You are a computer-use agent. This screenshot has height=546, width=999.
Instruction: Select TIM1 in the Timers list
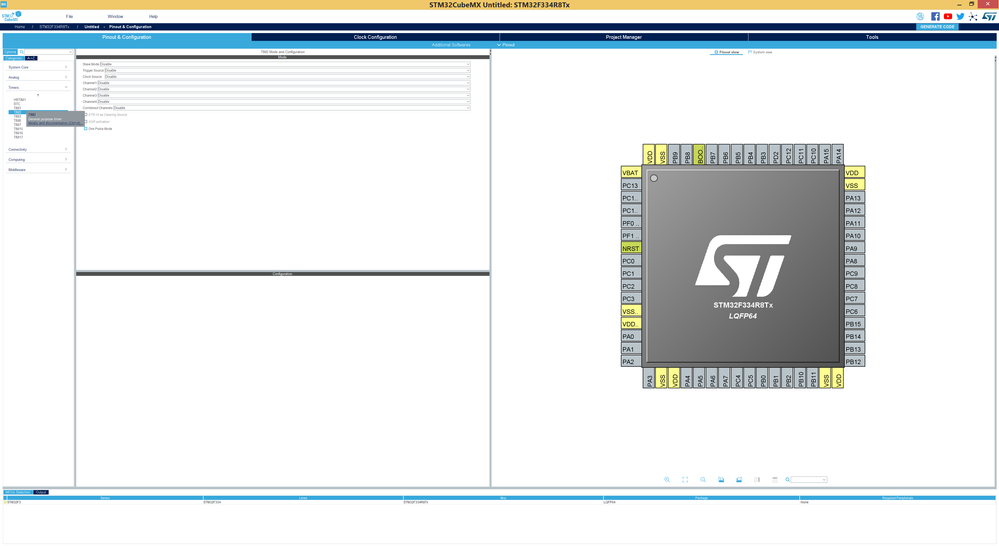(x=17, y=108)
